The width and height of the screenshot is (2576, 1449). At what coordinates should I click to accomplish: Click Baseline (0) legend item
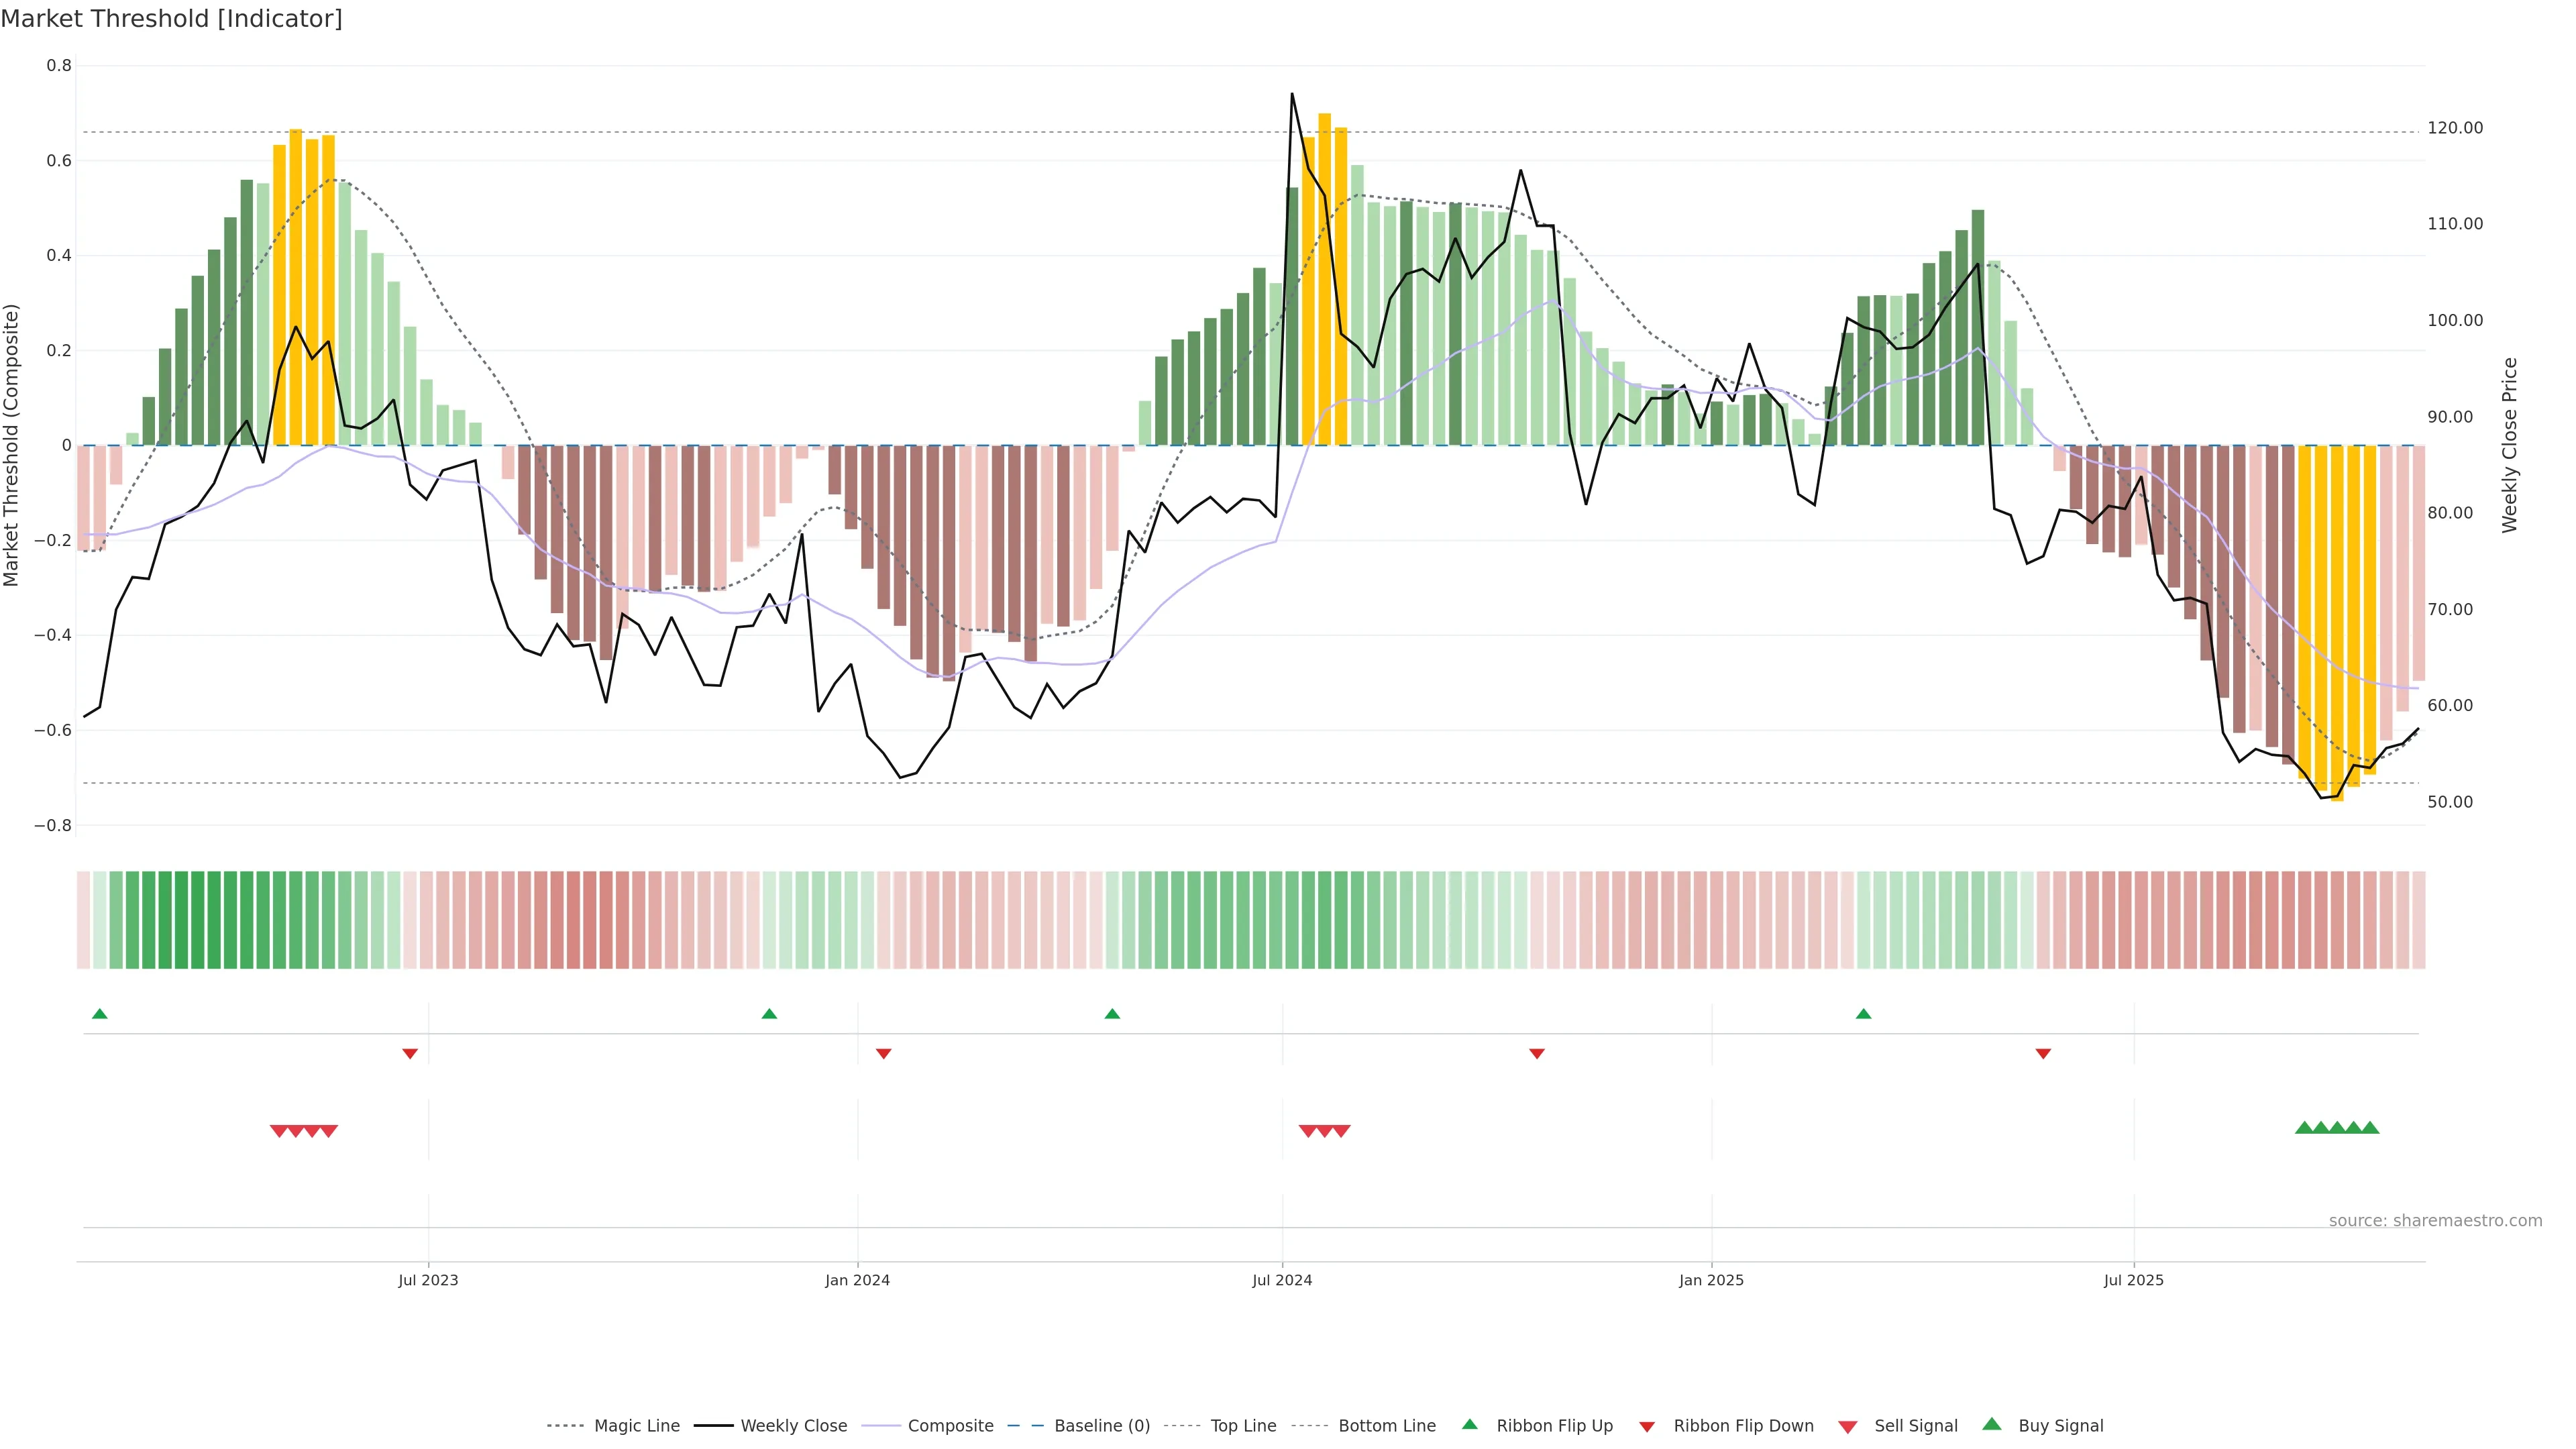[1101, 1426]
